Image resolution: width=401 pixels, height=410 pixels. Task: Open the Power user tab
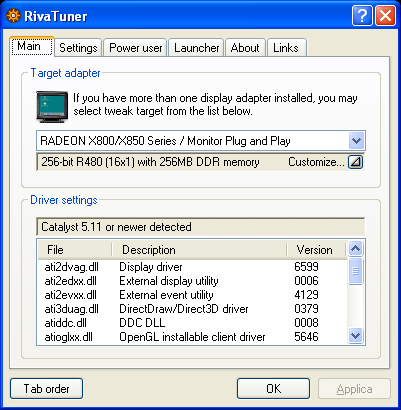coord(135,48)
